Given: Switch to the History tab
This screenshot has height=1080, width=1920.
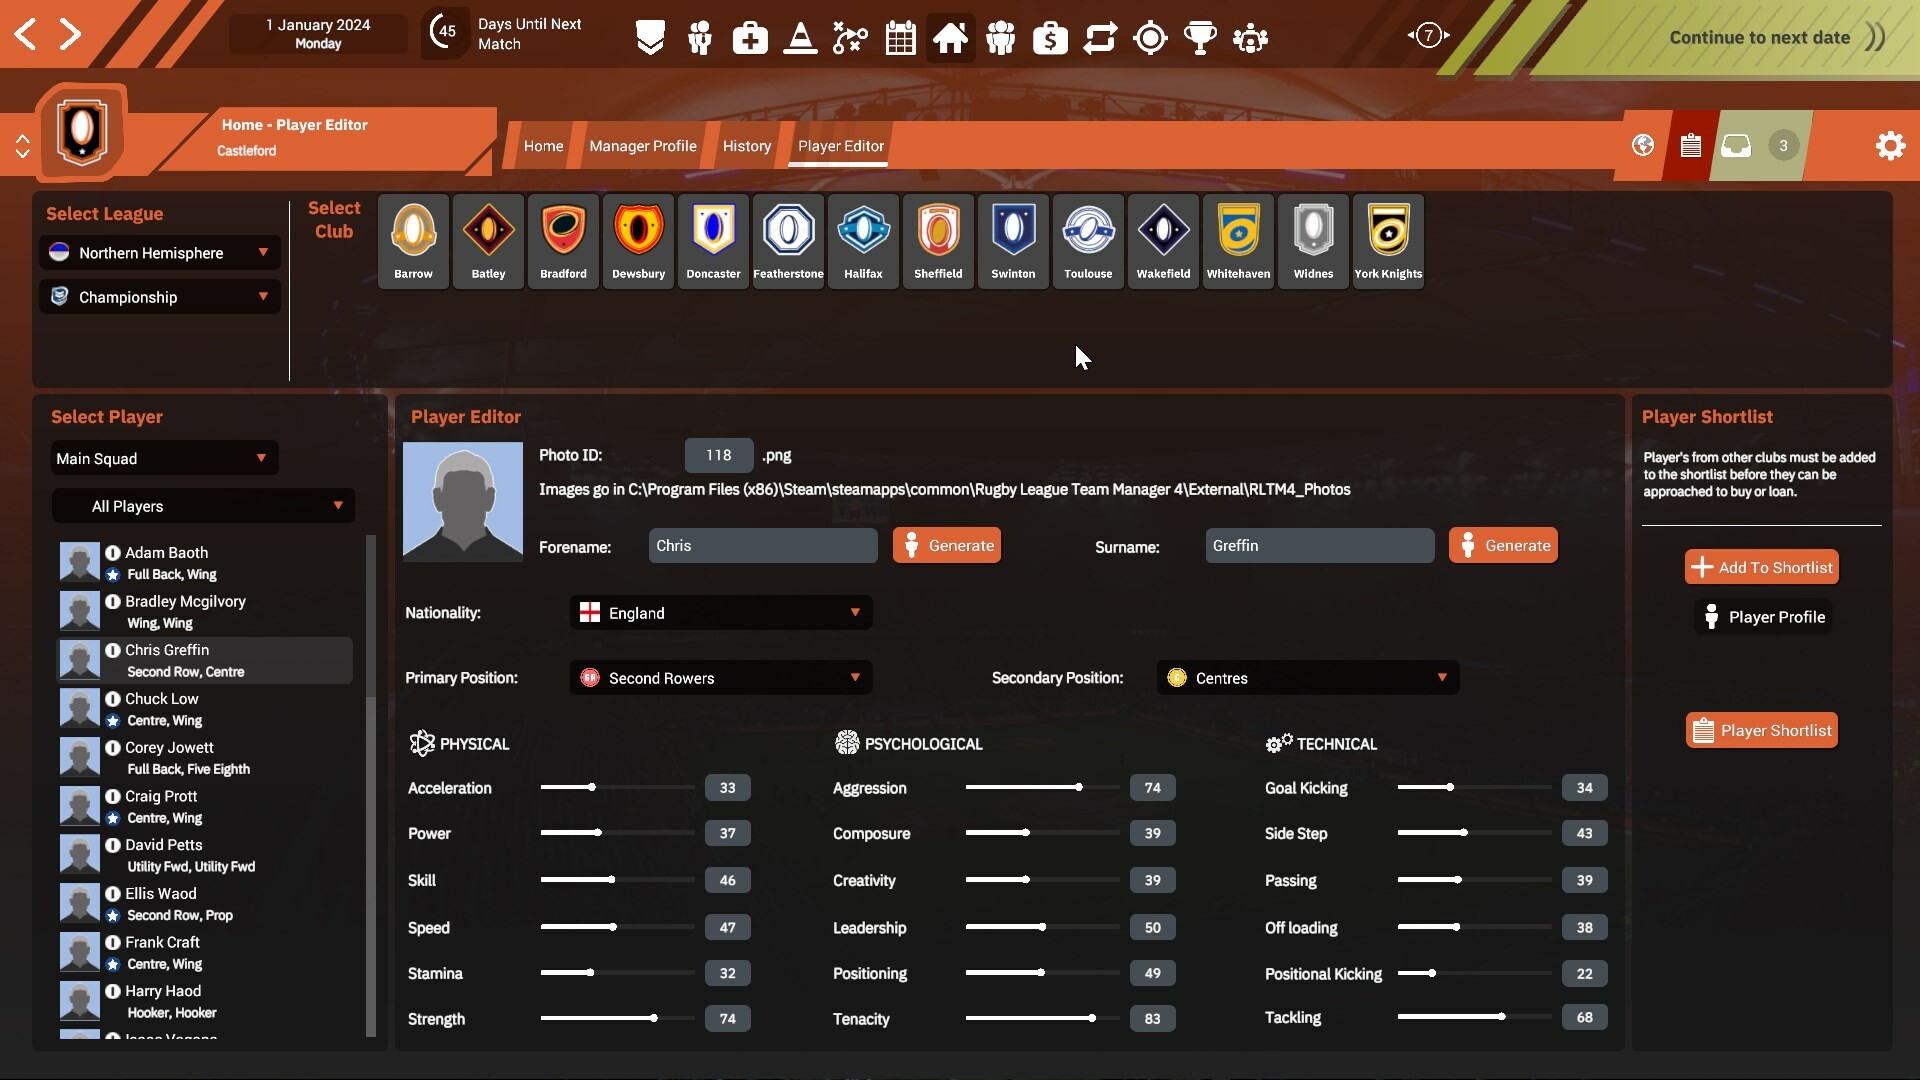Looking at the screenshot, I should 746,145.
